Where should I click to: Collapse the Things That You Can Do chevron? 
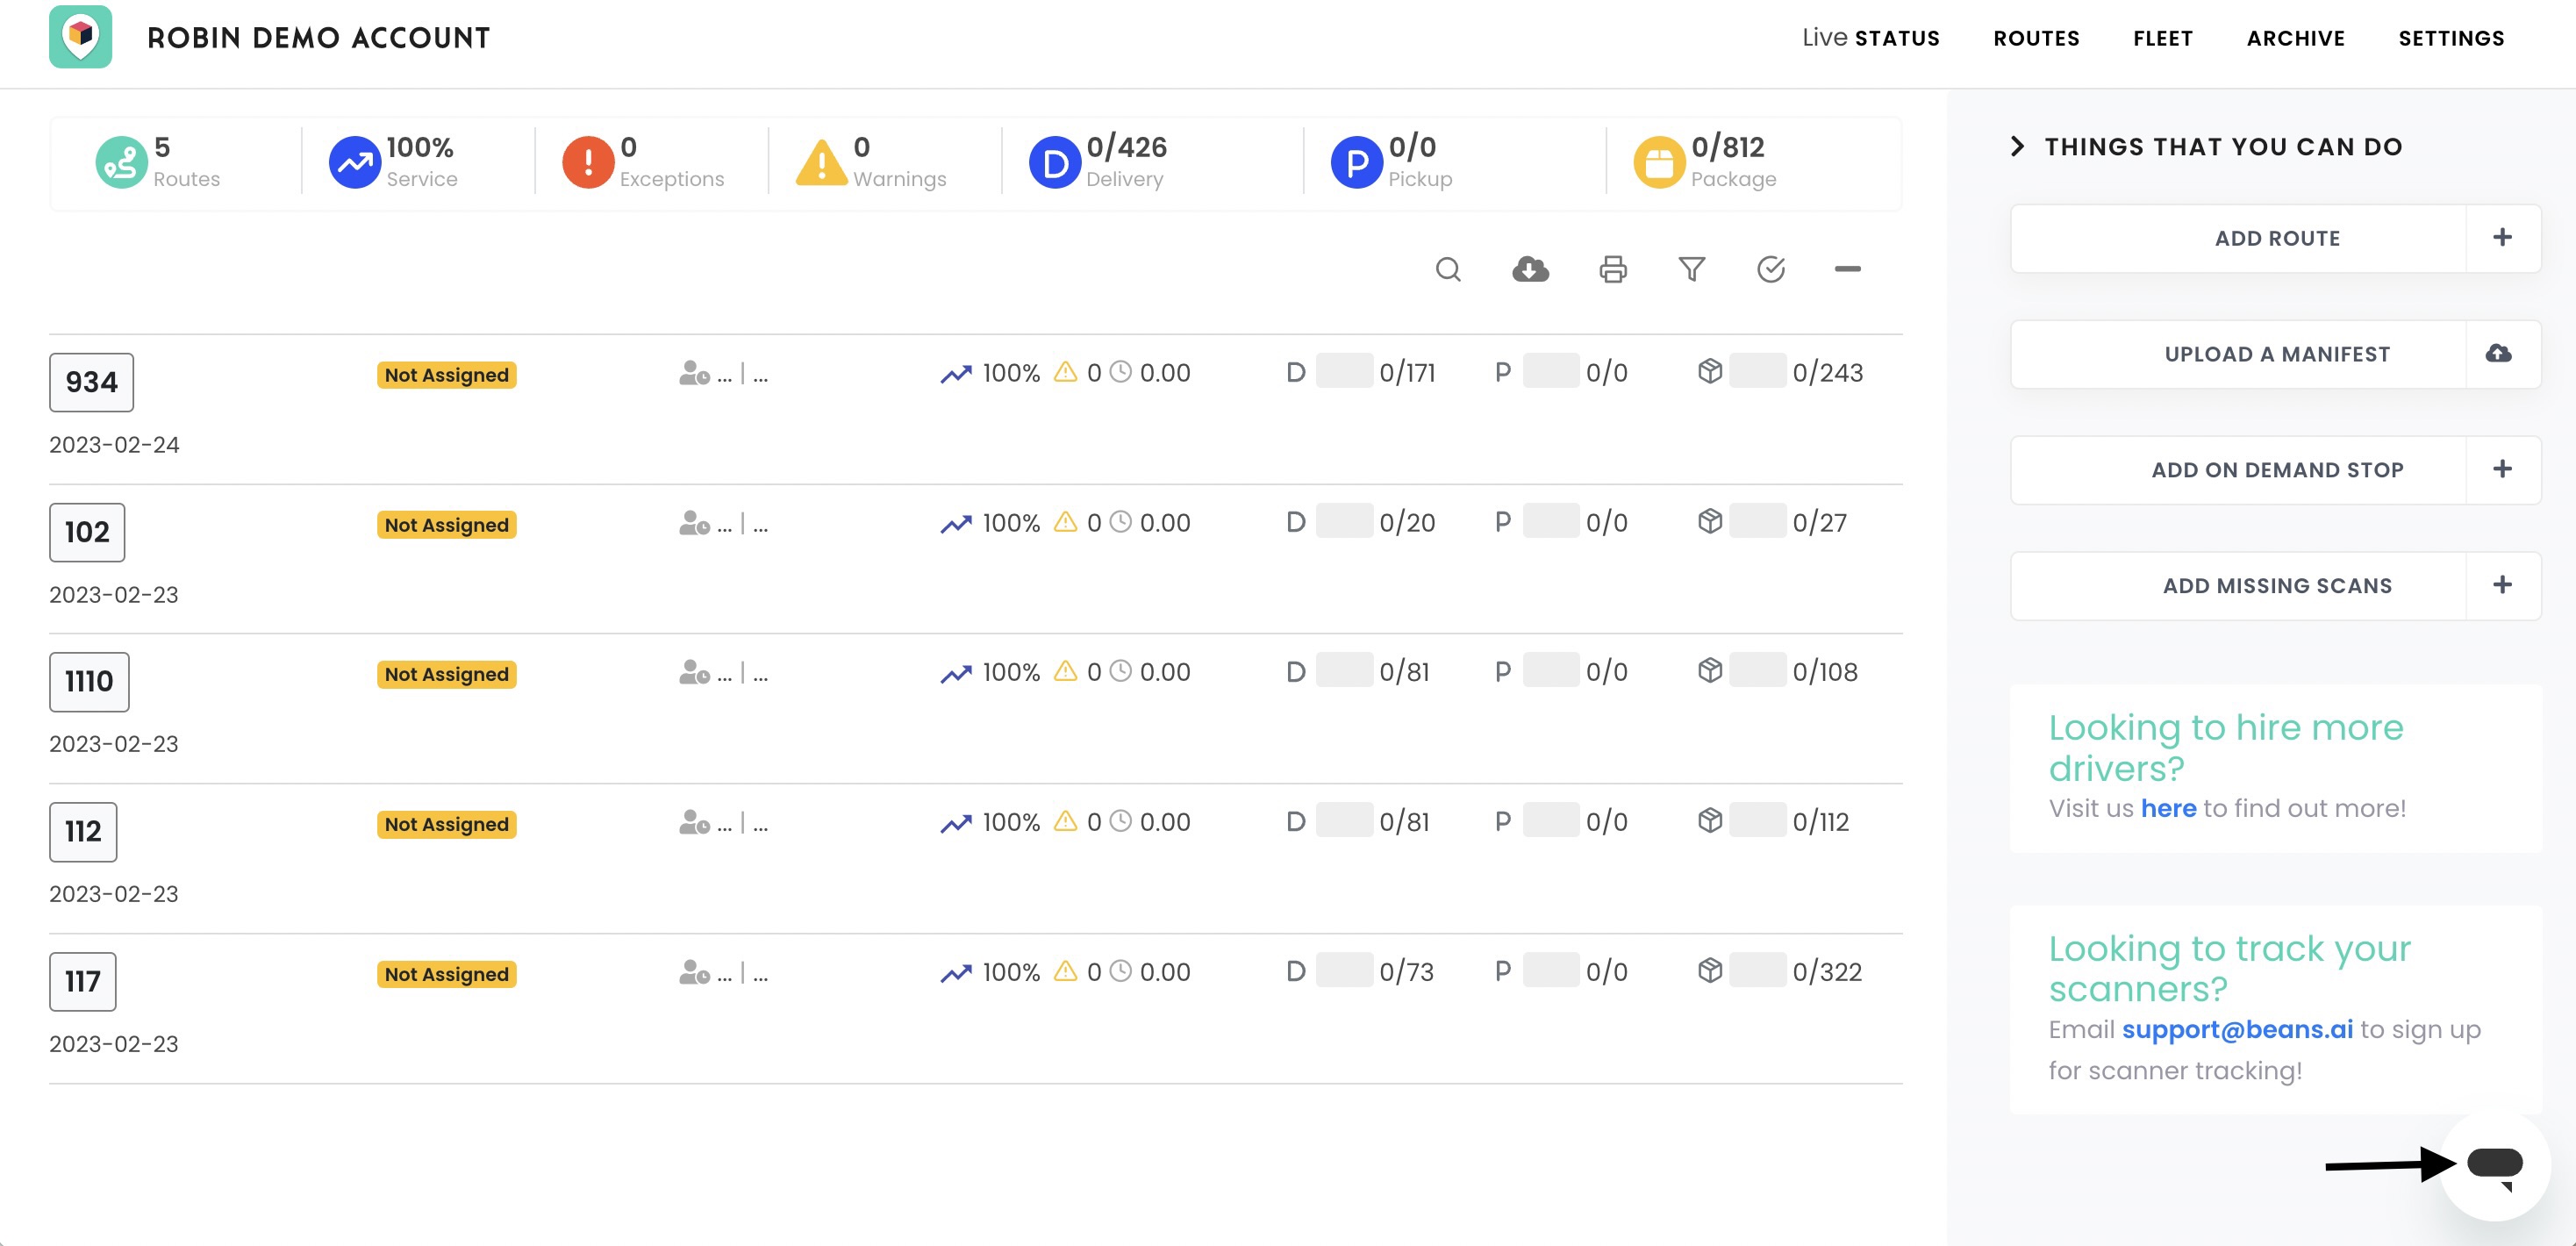2017,146
